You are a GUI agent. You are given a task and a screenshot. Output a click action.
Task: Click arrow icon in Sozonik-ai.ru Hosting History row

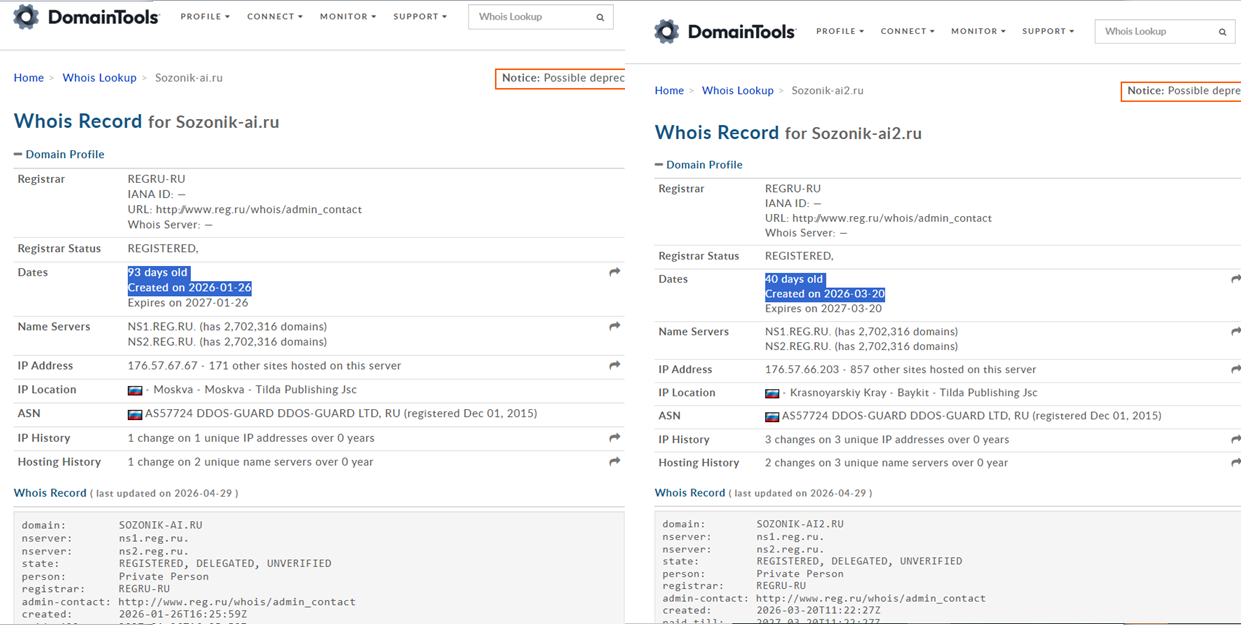(x=614, y=462)
